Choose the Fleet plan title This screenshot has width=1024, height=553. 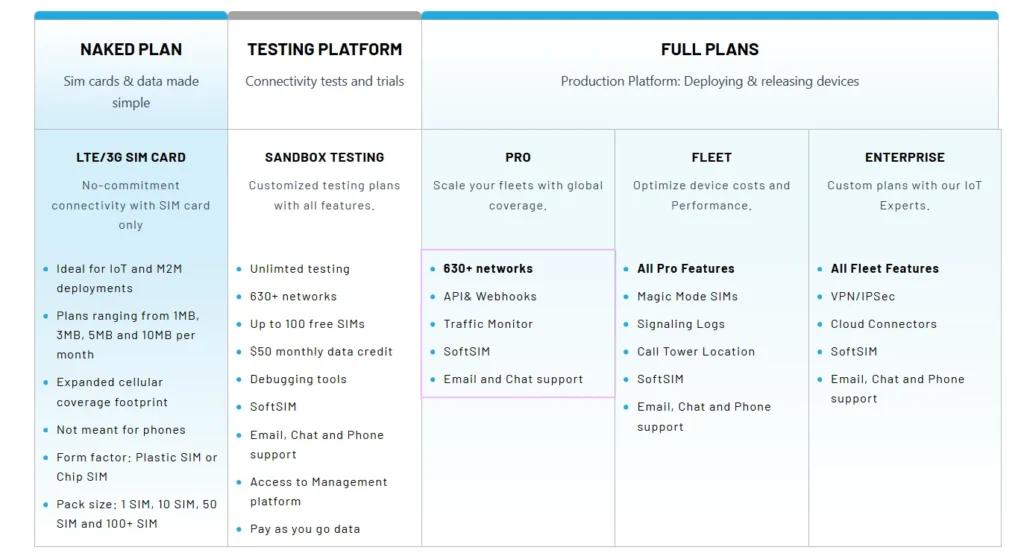(x=711, y=157)
